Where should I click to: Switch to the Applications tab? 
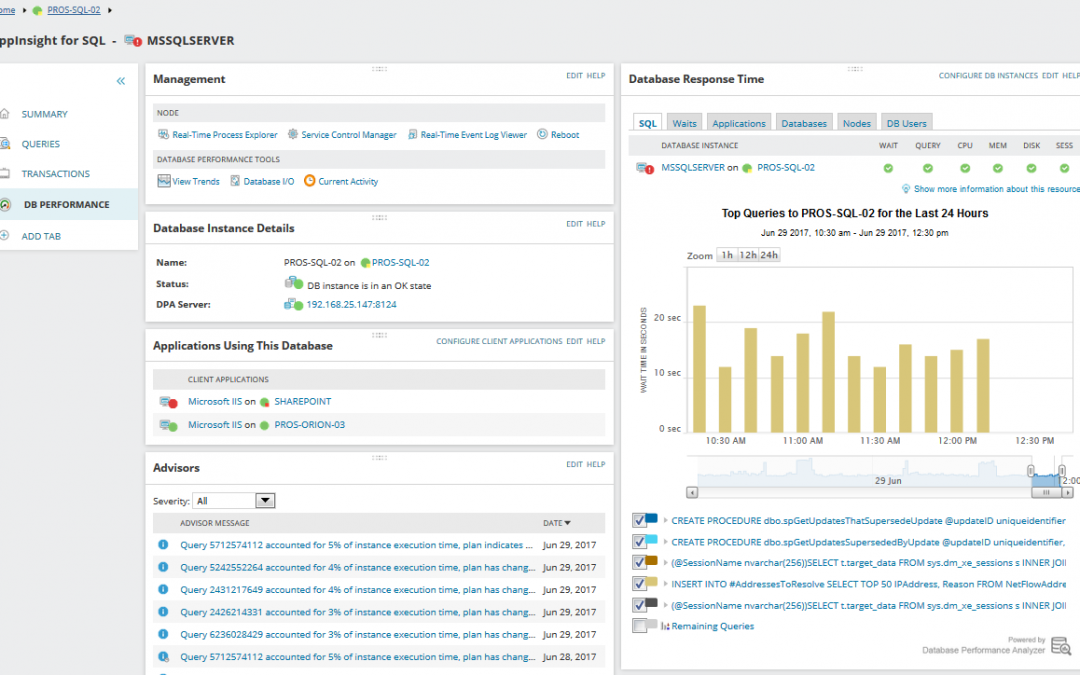tap(738, 123)
